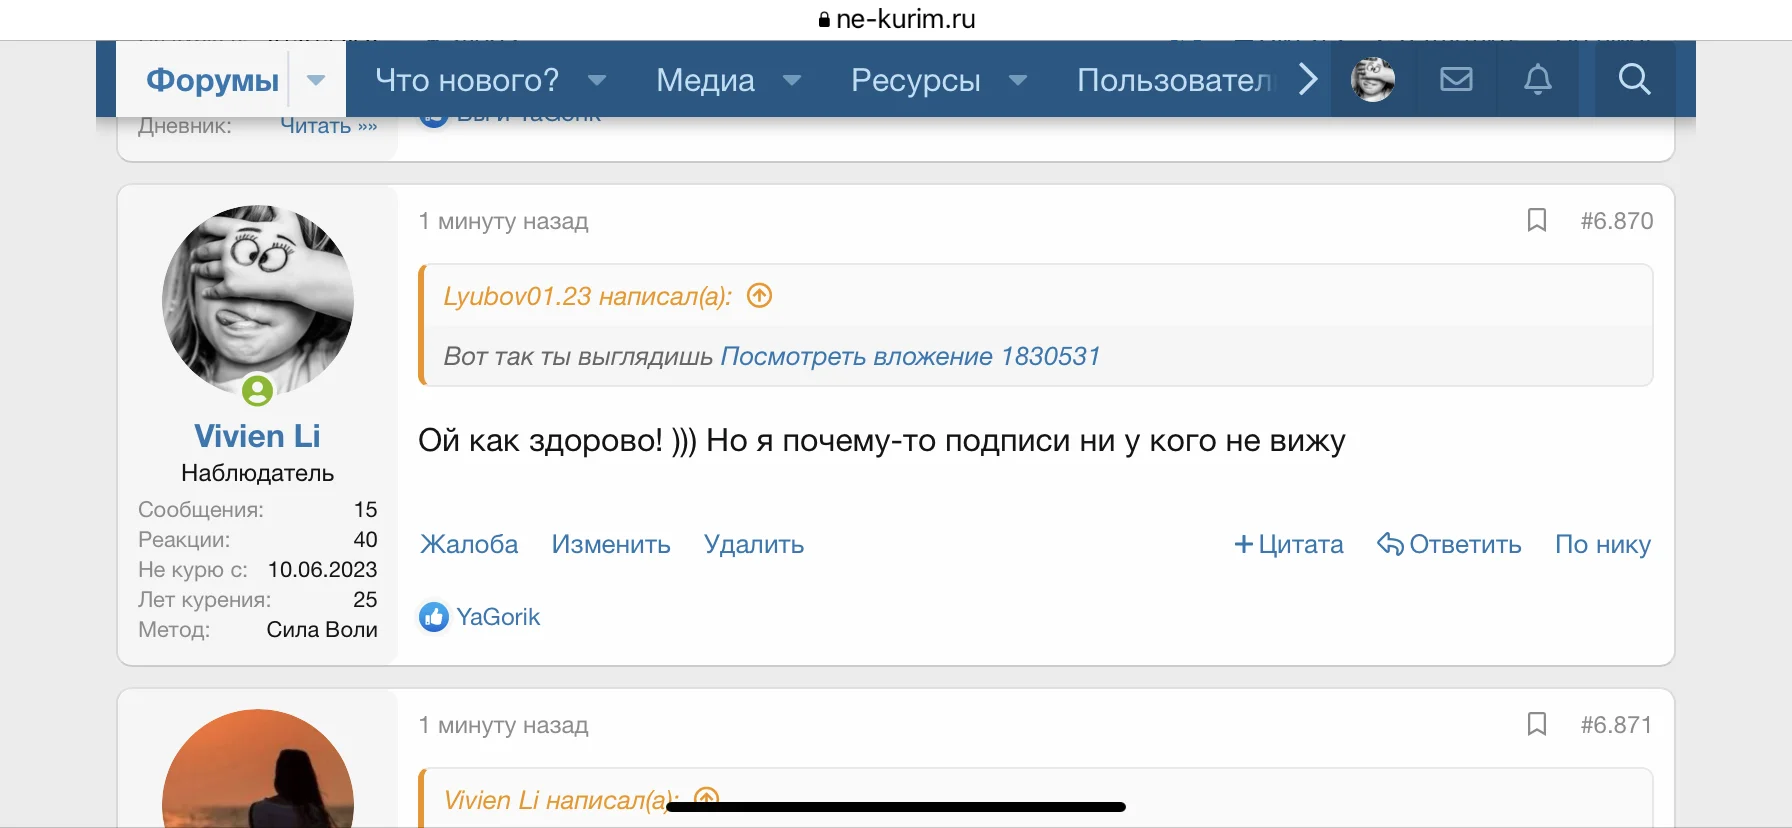Reply to post using Ответить
The width and height of the screenshot is (1792, 828).
1449,544
